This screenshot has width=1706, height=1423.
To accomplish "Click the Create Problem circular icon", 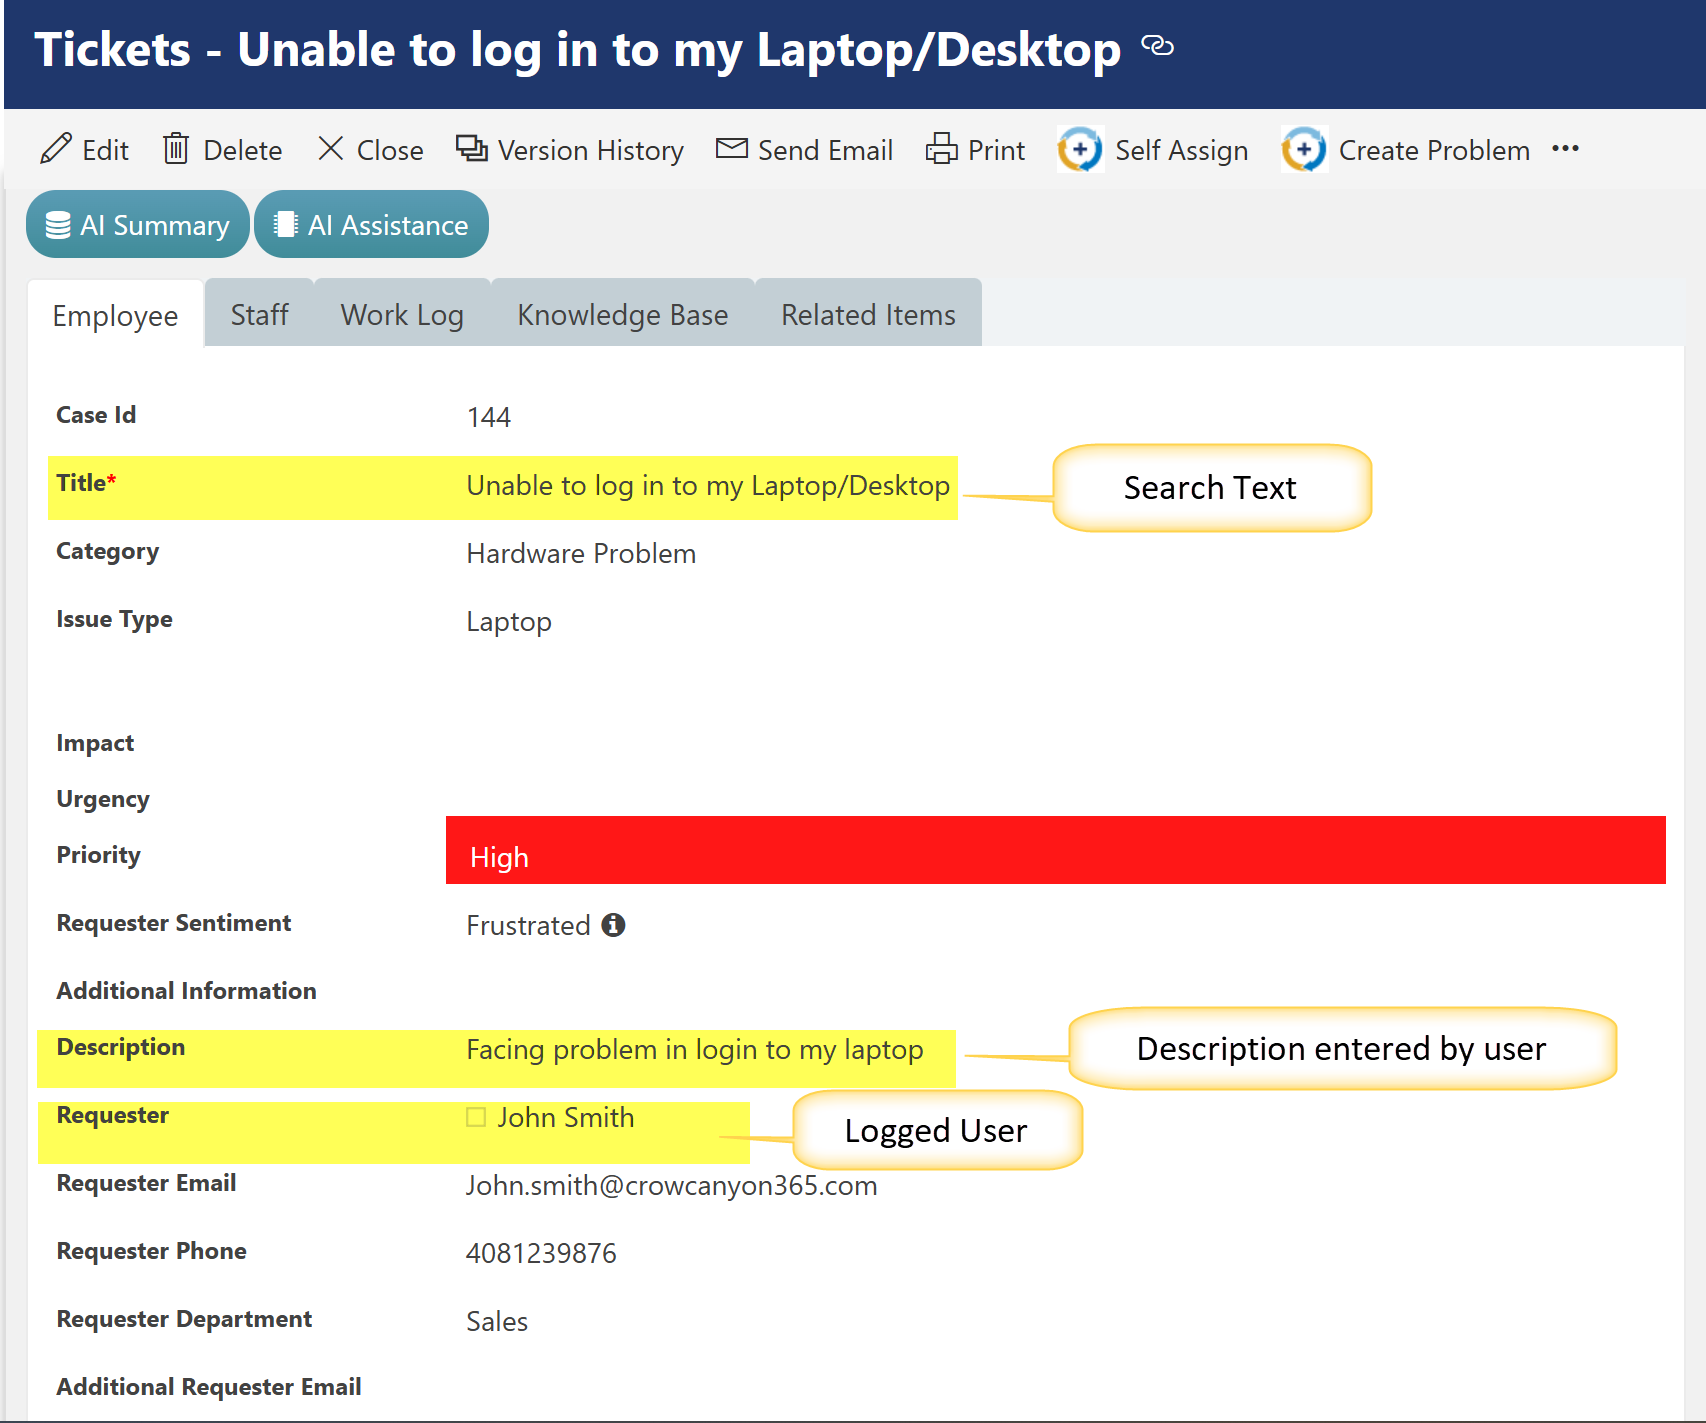I will [1305, 150].
